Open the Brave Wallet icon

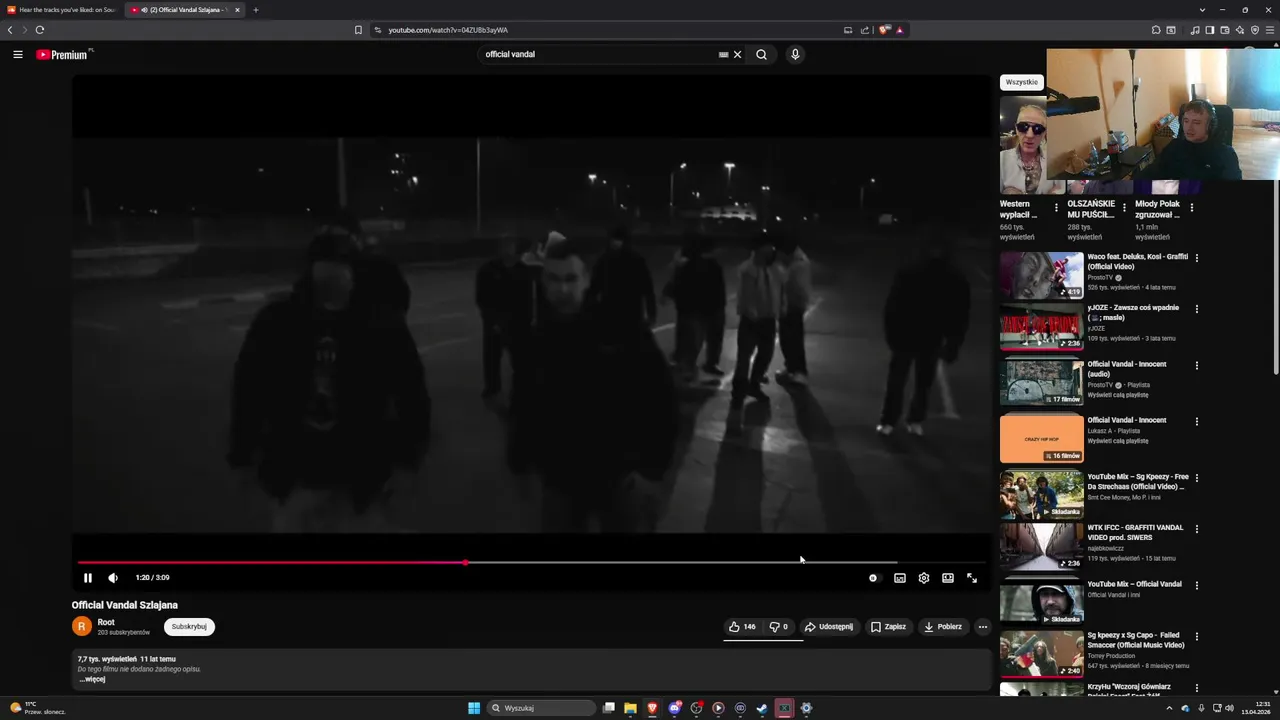[1225, 30]
